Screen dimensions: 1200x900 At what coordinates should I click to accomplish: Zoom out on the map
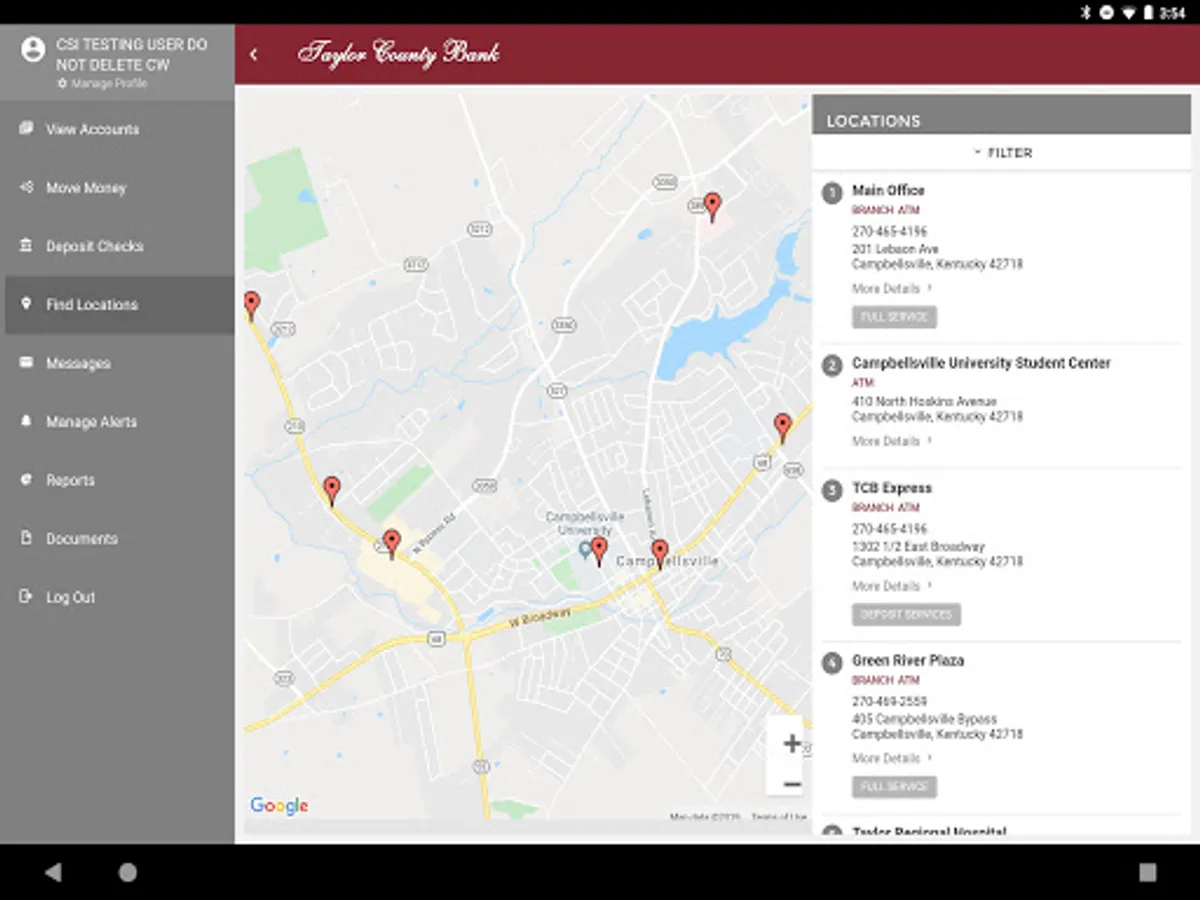tap(792, 785)
